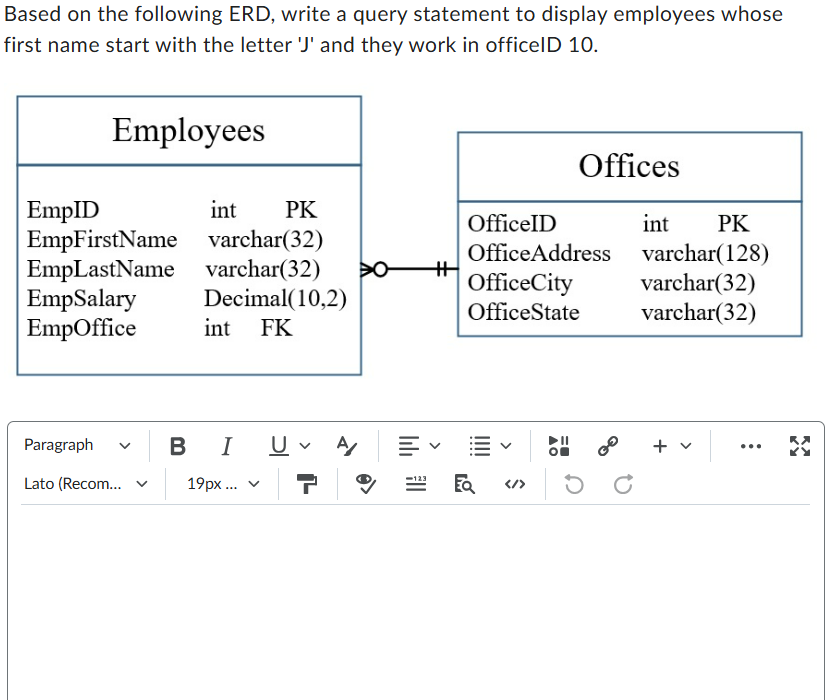Run the accessibility checker
The width and height of the screenshot is (828, 700).
(x=365, y=483)
